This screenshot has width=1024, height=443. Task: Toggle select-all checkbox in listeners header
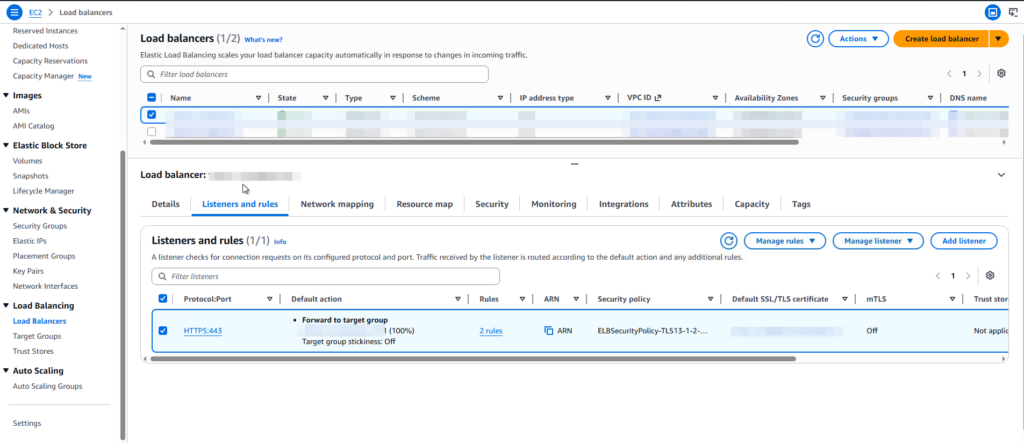click(x=163, y=298)
